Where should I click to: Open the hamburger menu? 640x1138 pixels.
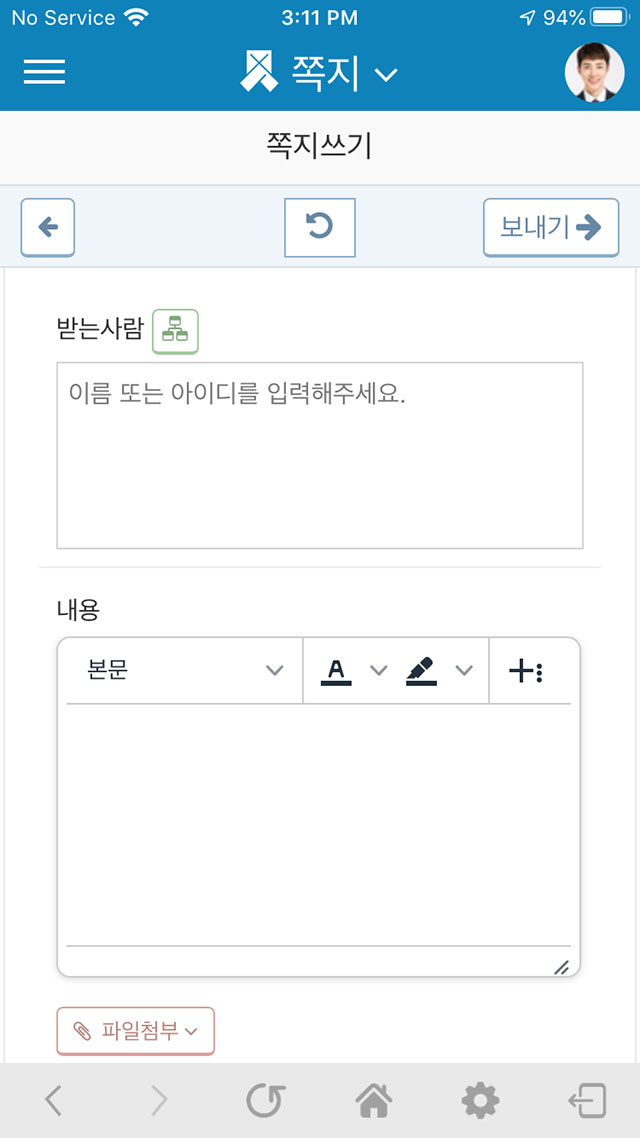point(44,72)
